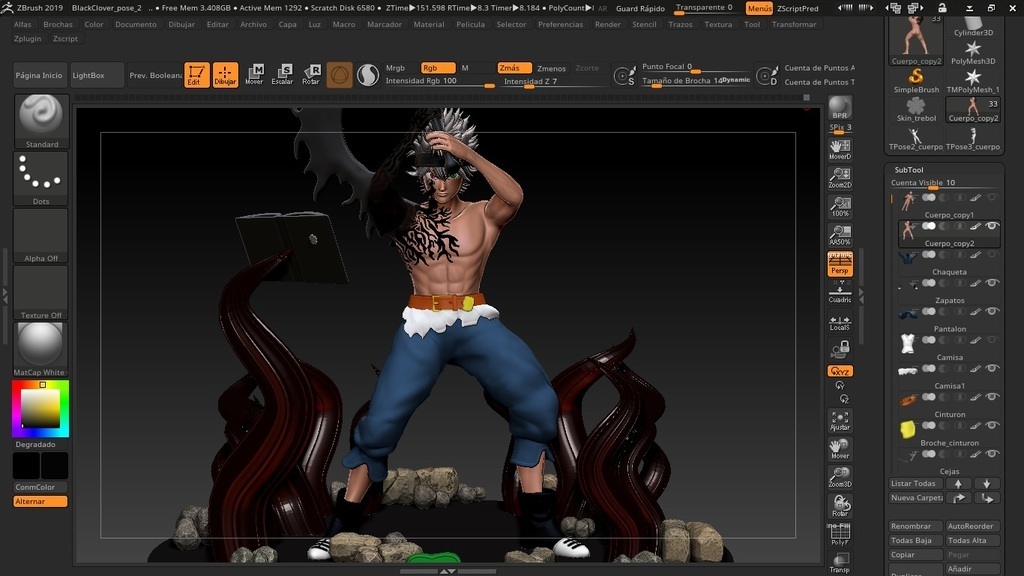1024x576 pixels.
Task: Open the Dots stroke type picker
Action: coord(40,178)
